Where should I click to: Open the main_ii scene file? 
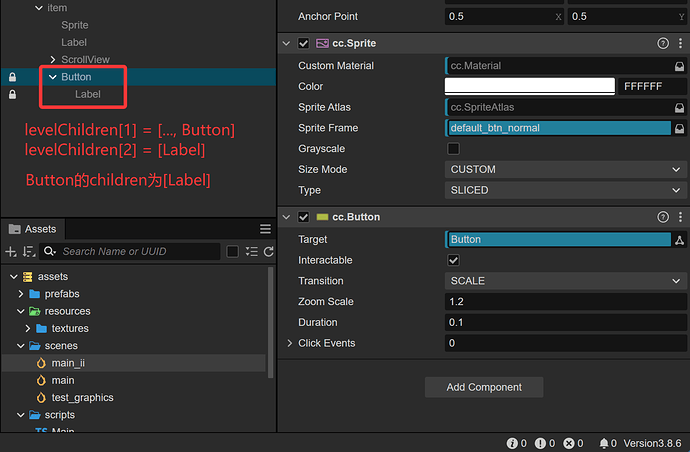pos(68,363)
